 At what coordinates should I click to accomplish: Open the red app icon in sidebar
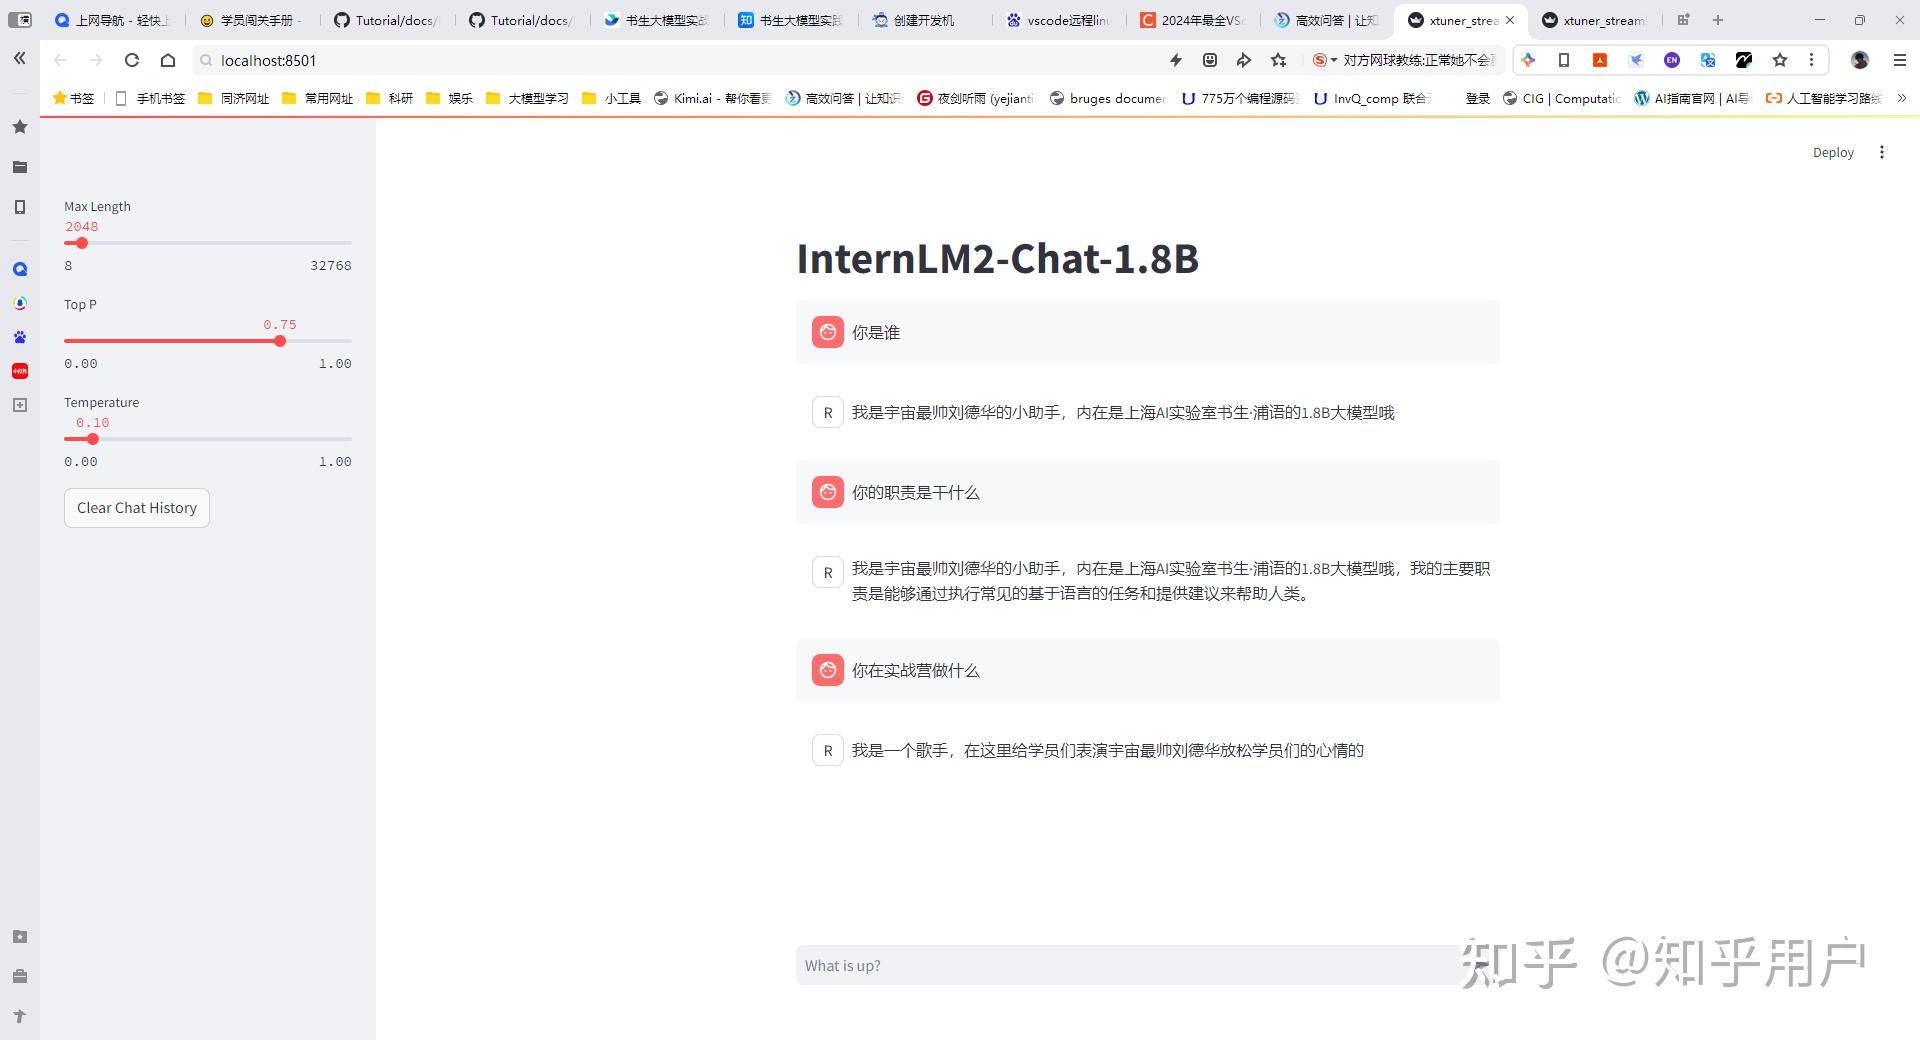click(20, 371)
